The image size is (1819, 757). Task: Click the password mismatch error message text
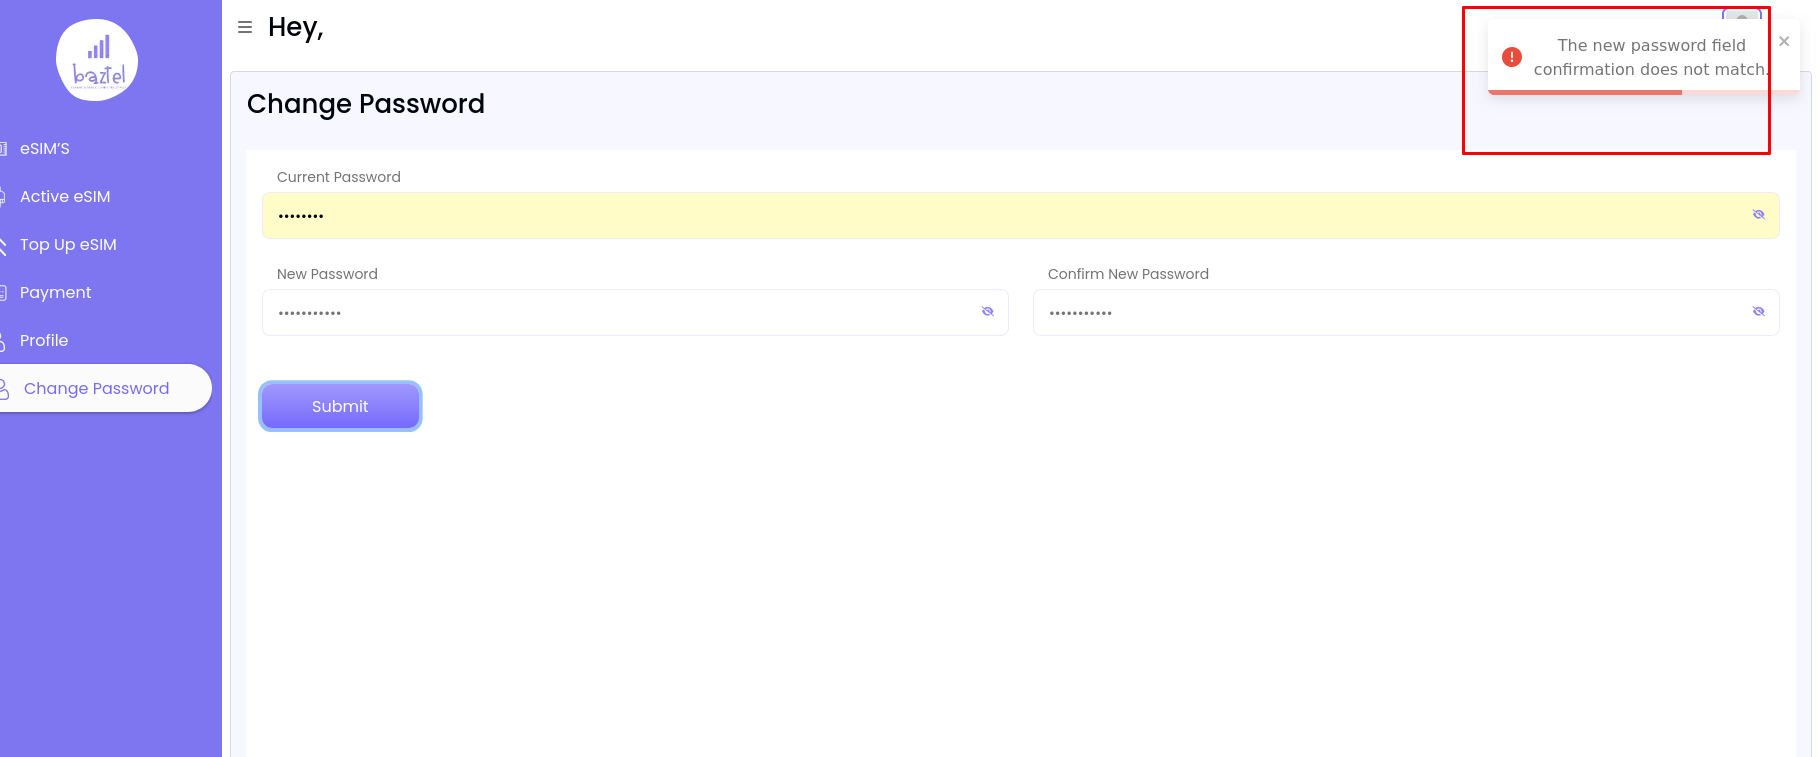(1651, 57)
